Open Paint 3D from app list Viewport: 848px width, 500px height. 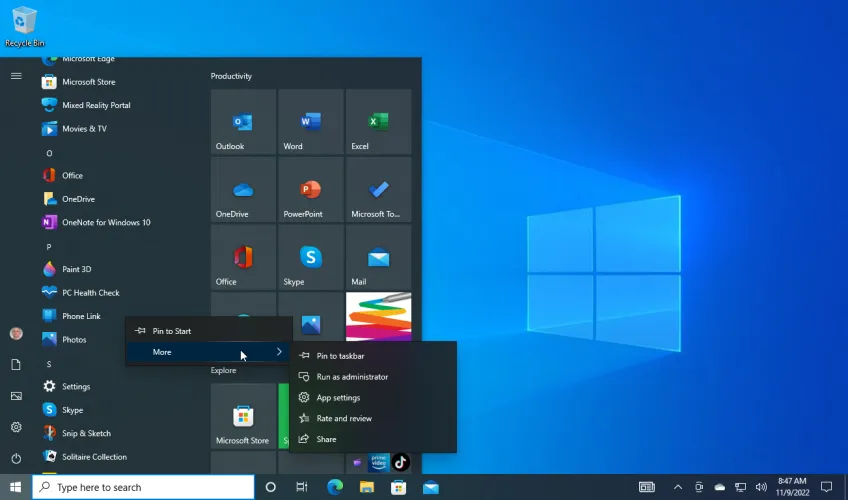point(77,269)
